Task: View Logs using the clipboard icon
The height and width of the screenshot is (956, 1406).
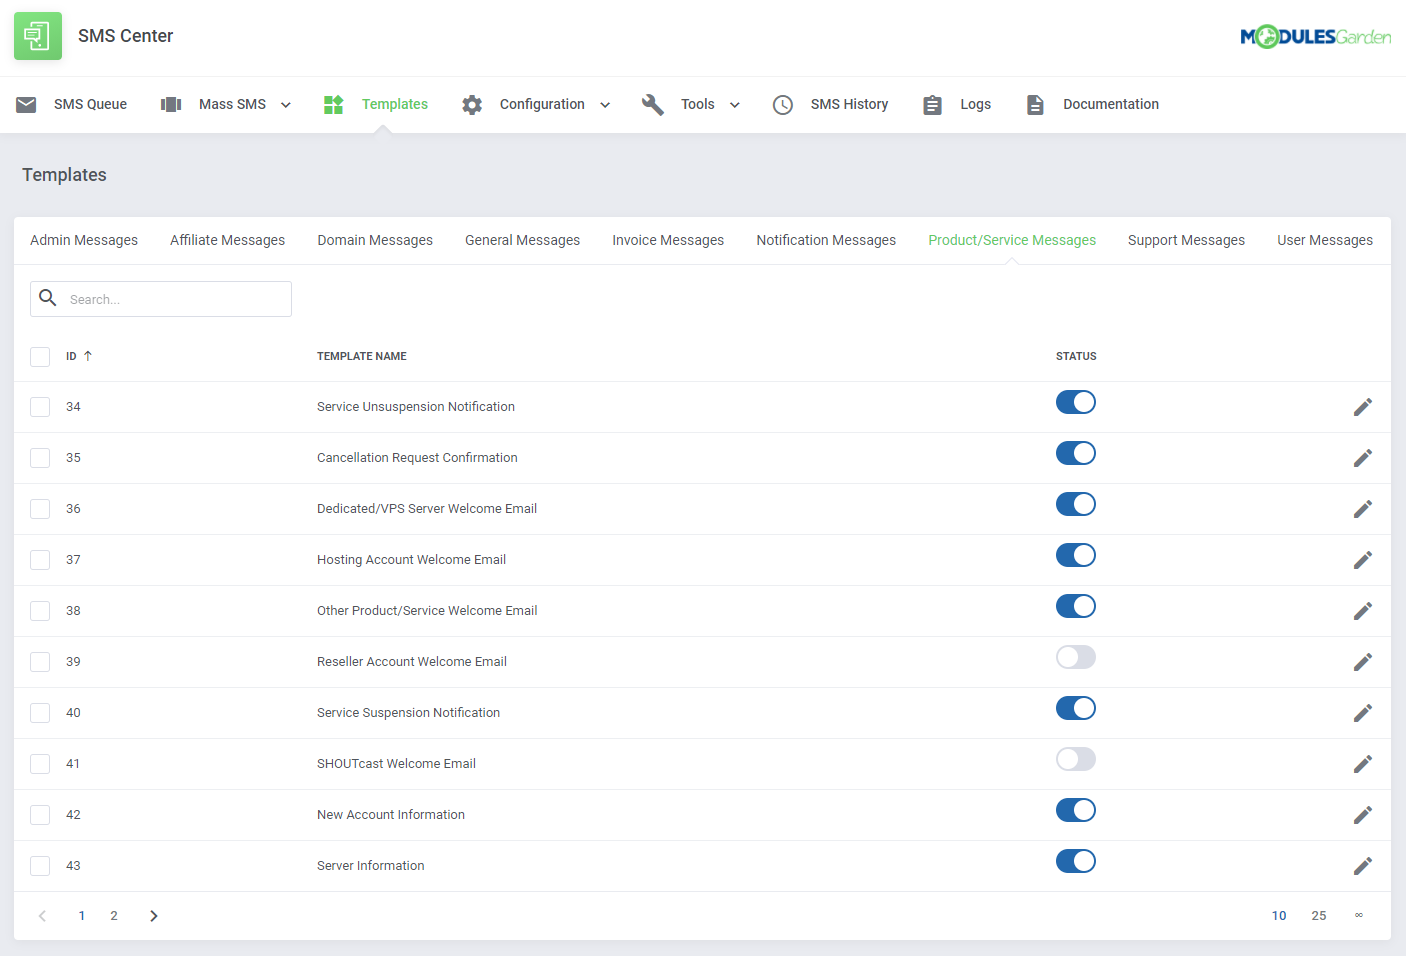Action: tap(932, 104)
